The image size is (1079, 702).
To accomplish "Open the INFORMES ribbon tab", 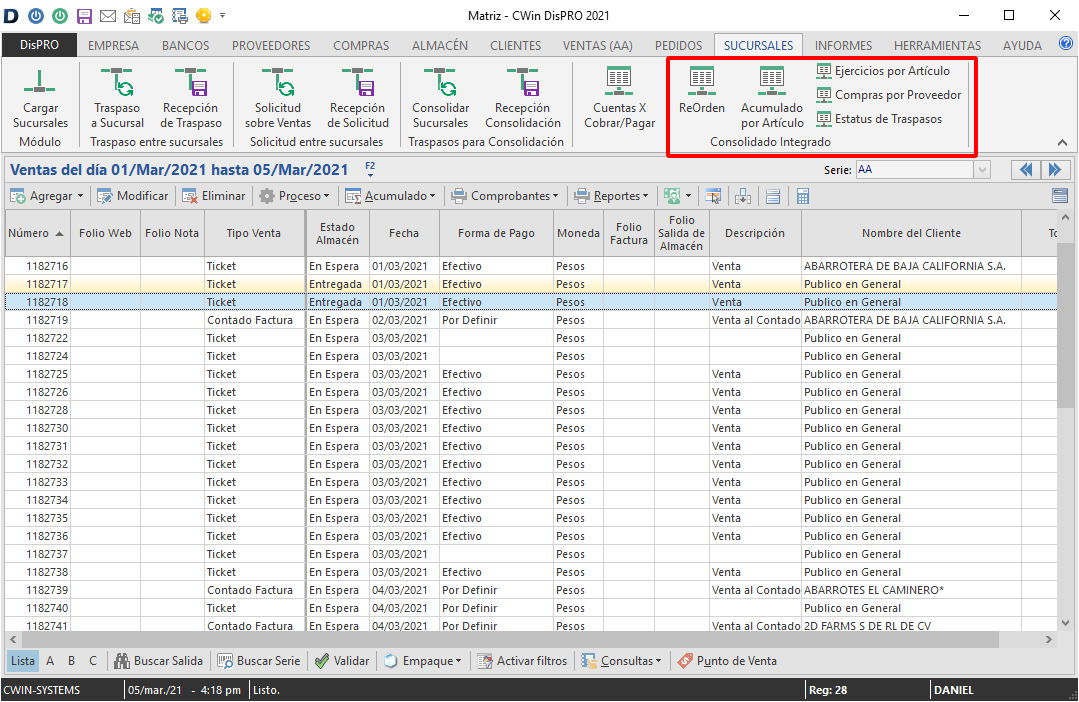I will coord(843,45).
